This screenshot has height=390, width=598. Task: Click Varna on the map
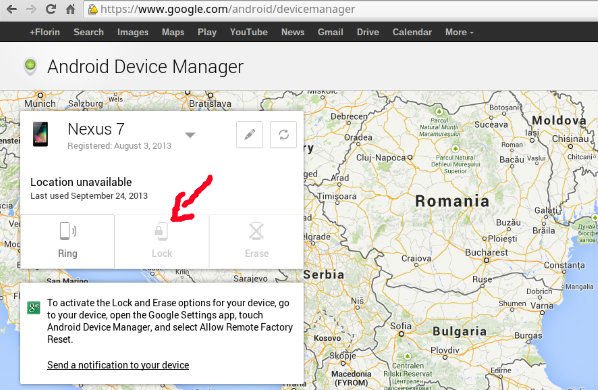coord(542,306)
